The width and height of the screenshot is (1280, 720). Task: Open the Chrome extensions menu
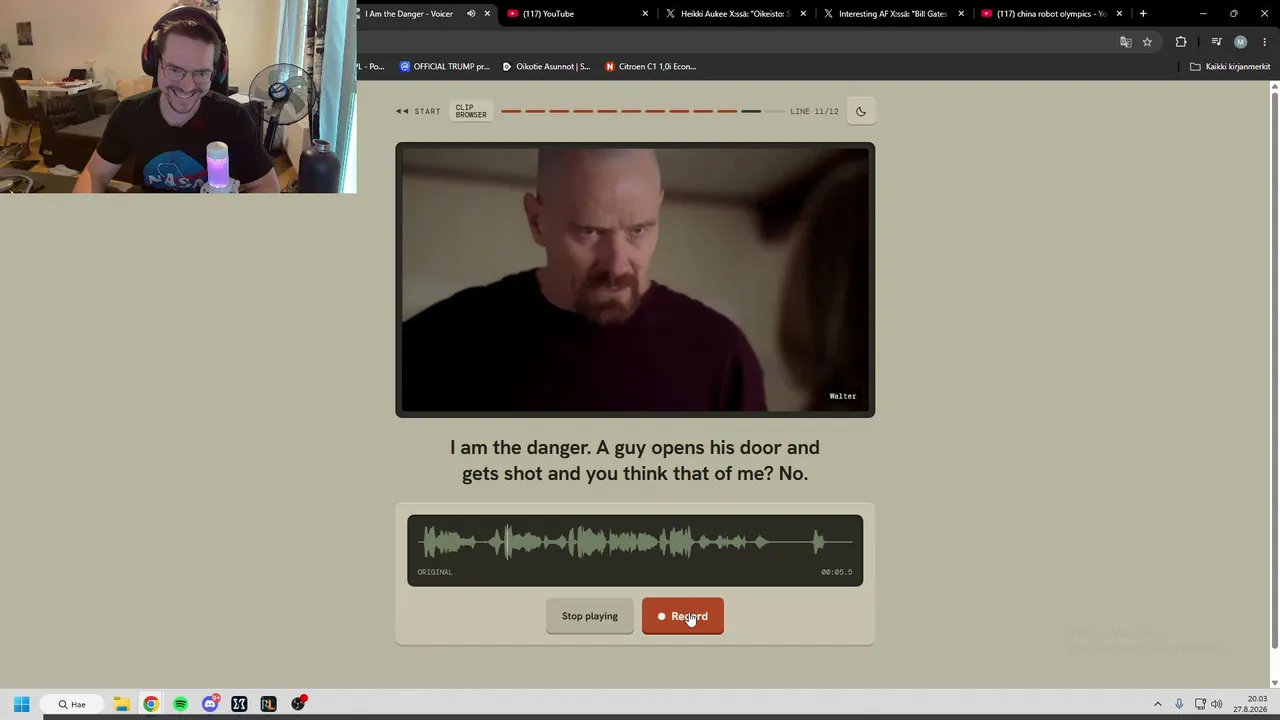click(x=1181, y=42)
